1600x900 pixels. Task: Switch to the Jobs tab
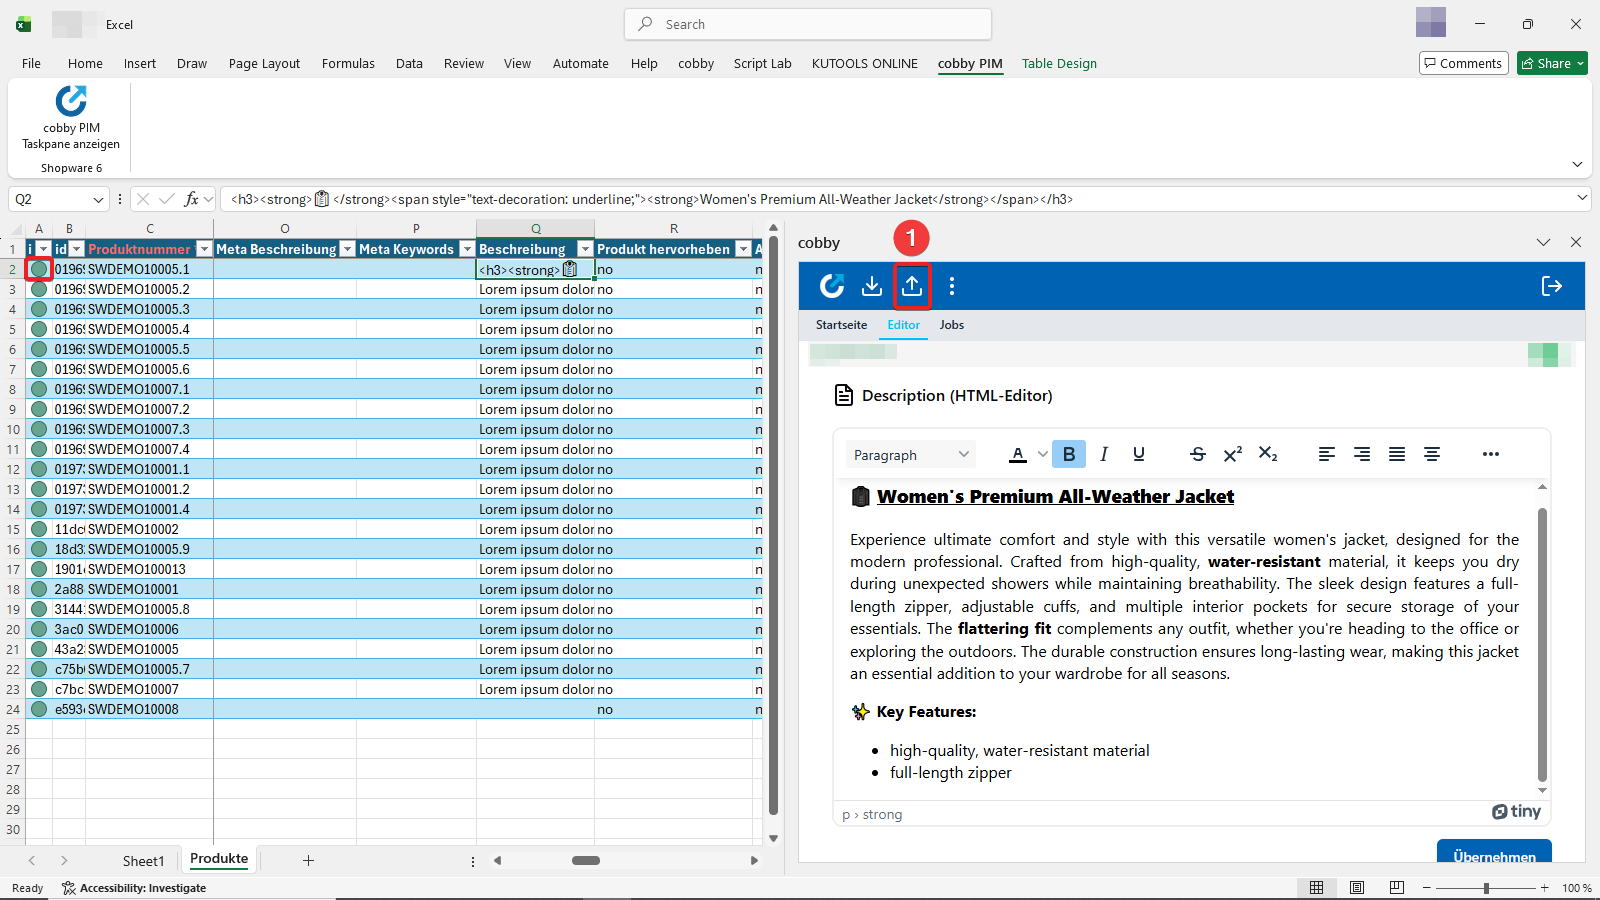(x=951, y=325)
